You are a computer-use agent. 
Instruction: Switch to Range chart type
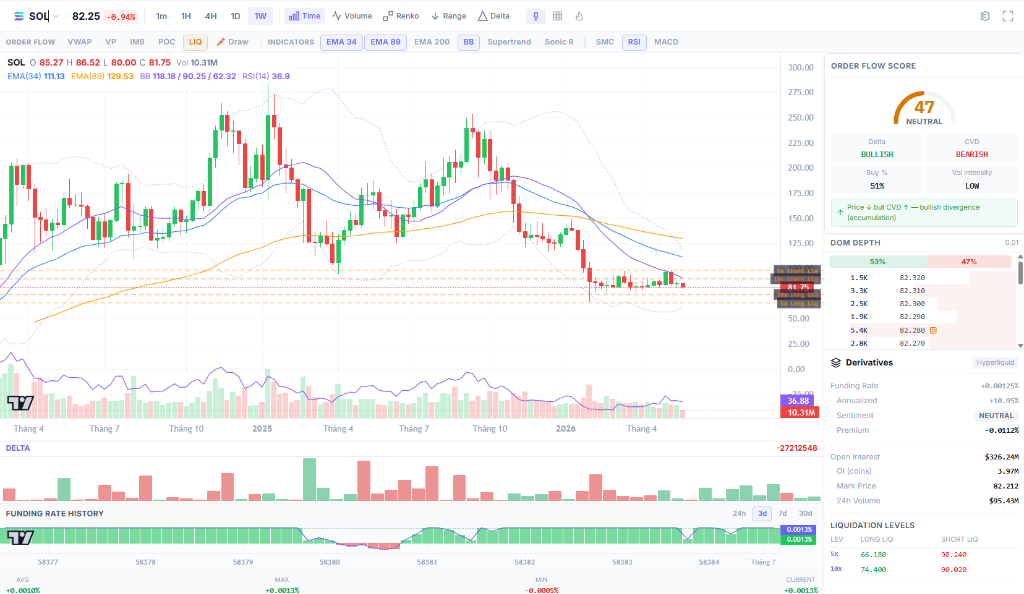(x=449, y=16)
